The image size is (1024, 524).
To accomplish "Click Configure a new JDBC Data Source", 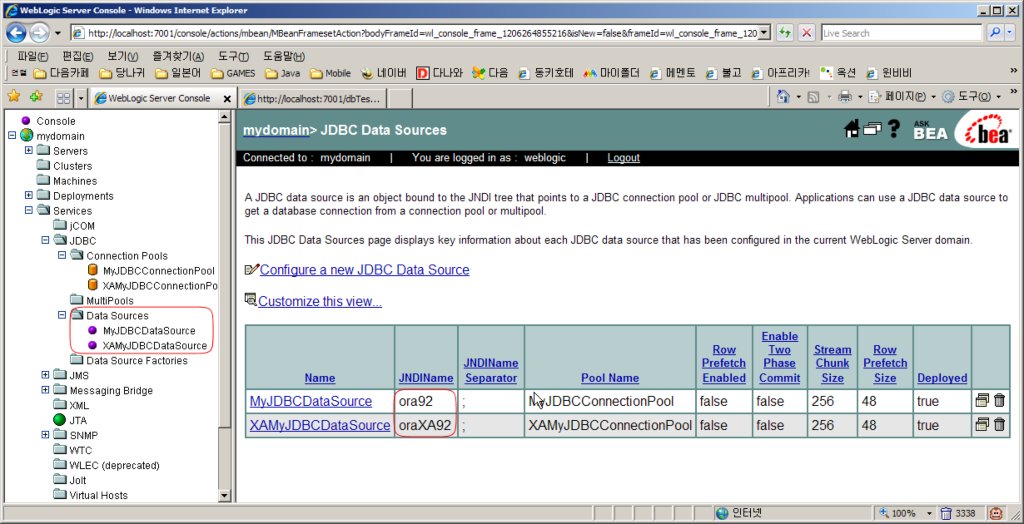I will point(364,270).
